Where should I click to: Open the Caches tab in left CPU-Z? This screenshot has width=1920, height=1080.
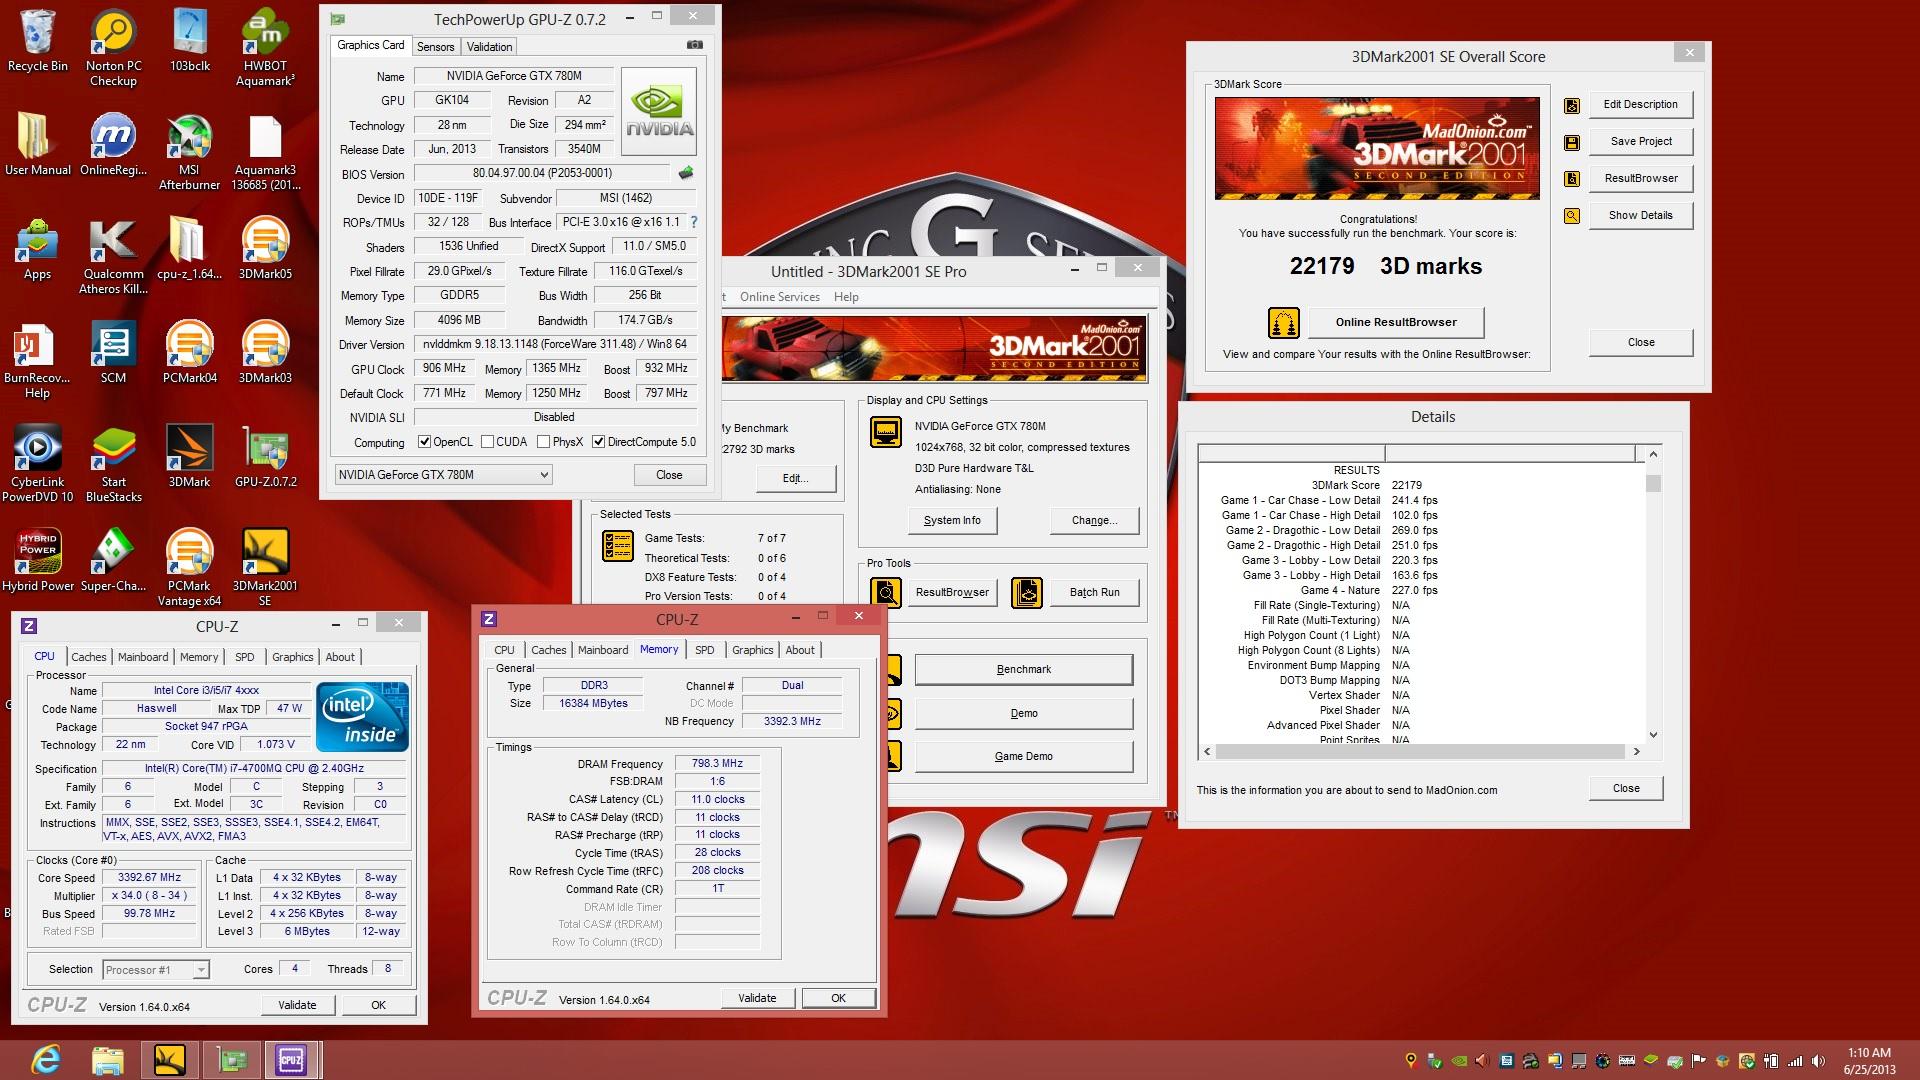(88, 657)
